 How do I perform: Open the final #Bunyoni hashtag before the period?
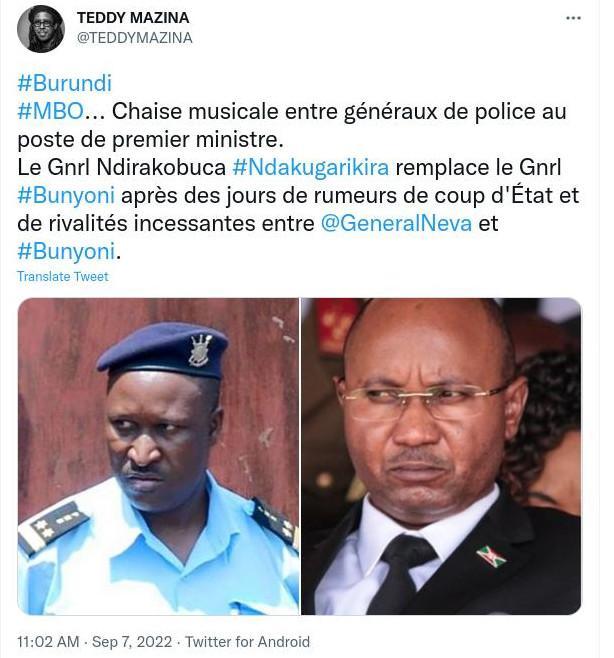pyautogui.click(x=66, y=251)
